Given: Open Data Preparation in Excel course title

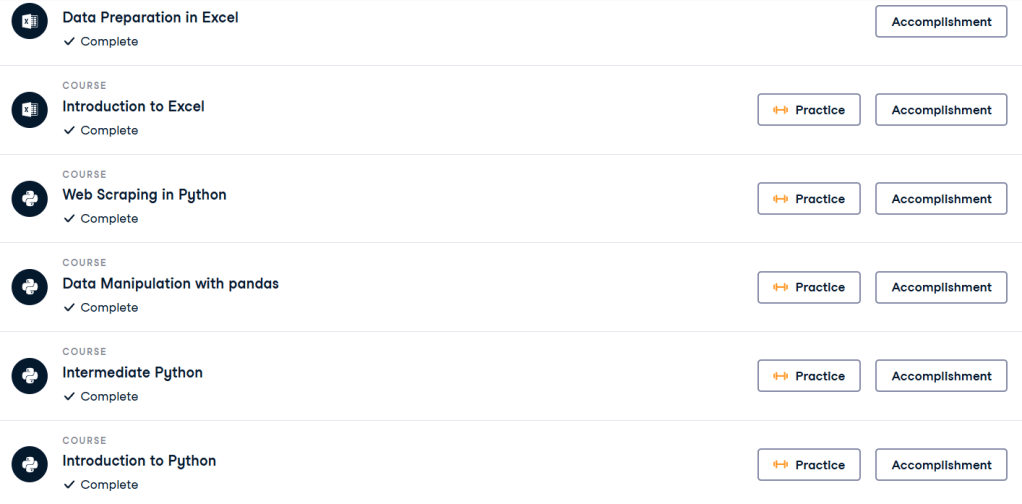Looking at the screenshot, I should coord(150,18).
